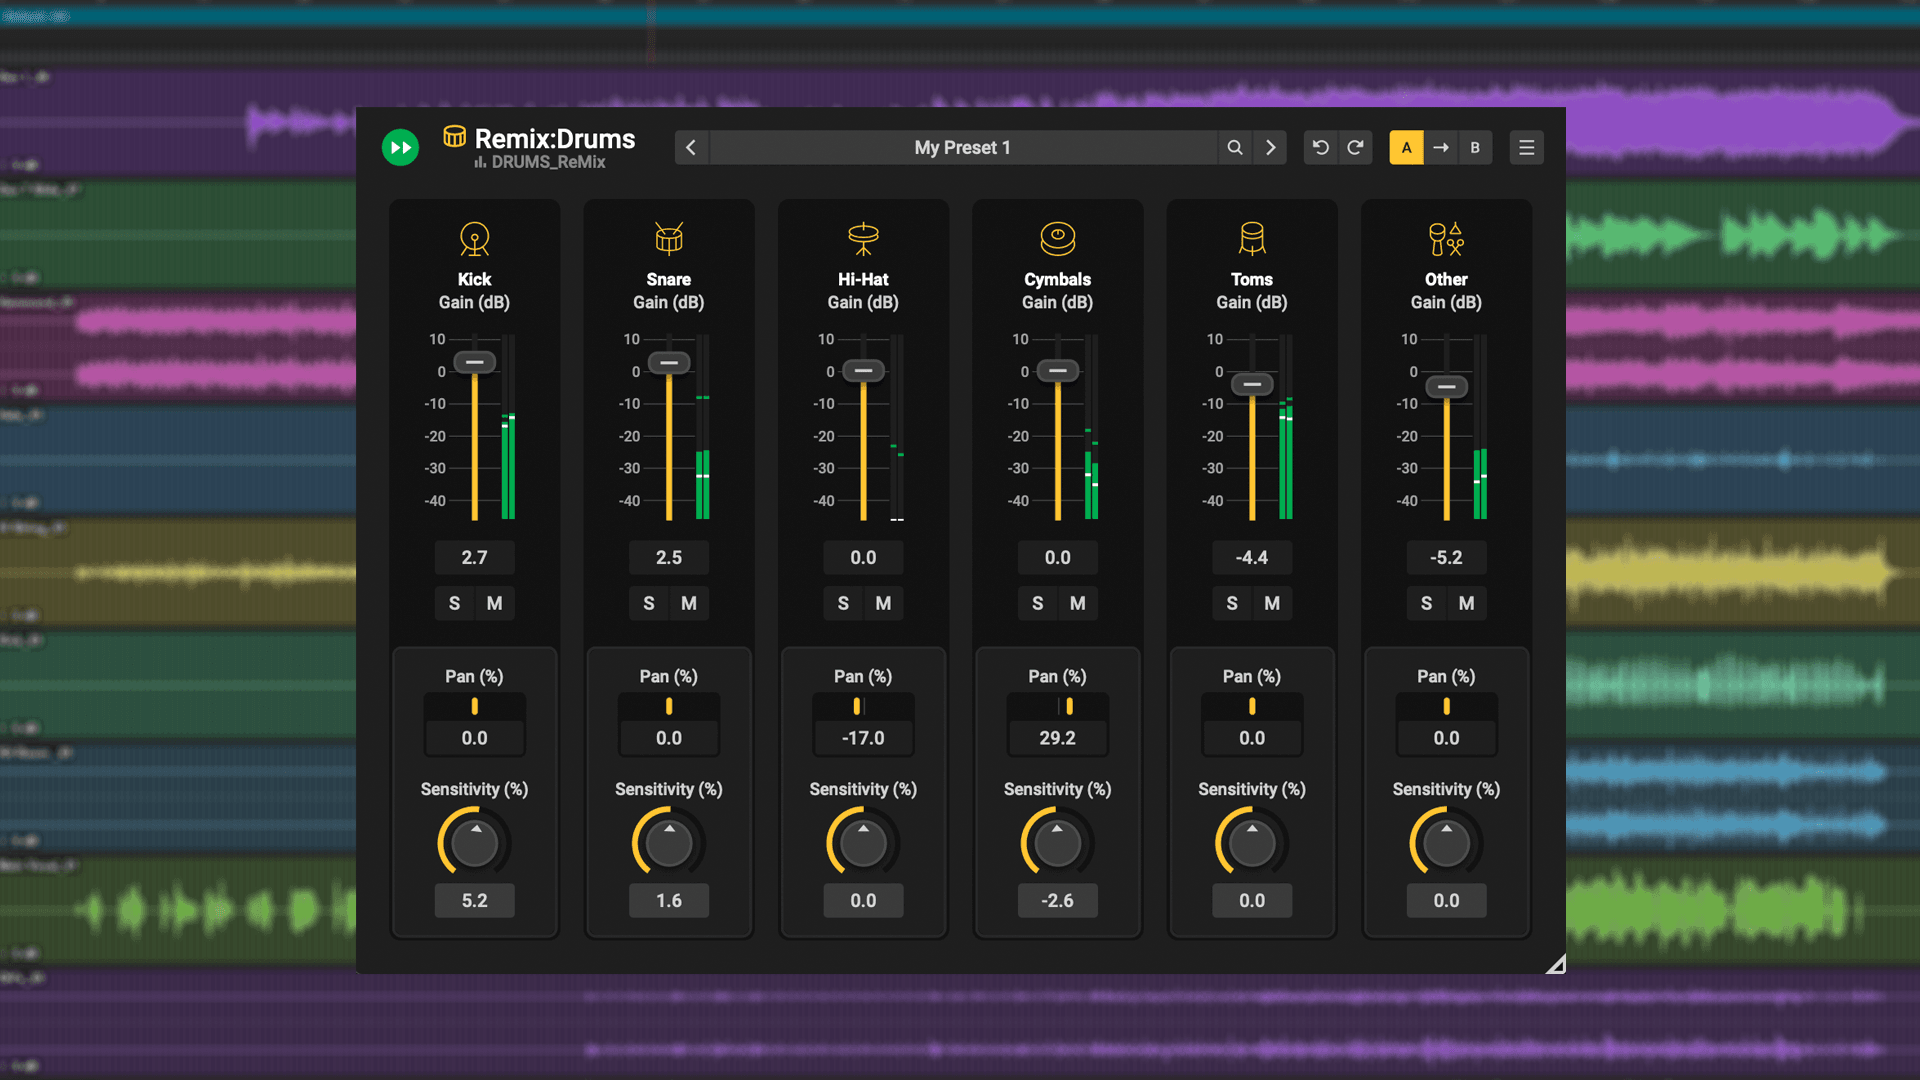The width and height of the screenshot is (1920, 1080).
Task: Switch to the B comparison slot
Action: 1476,147
